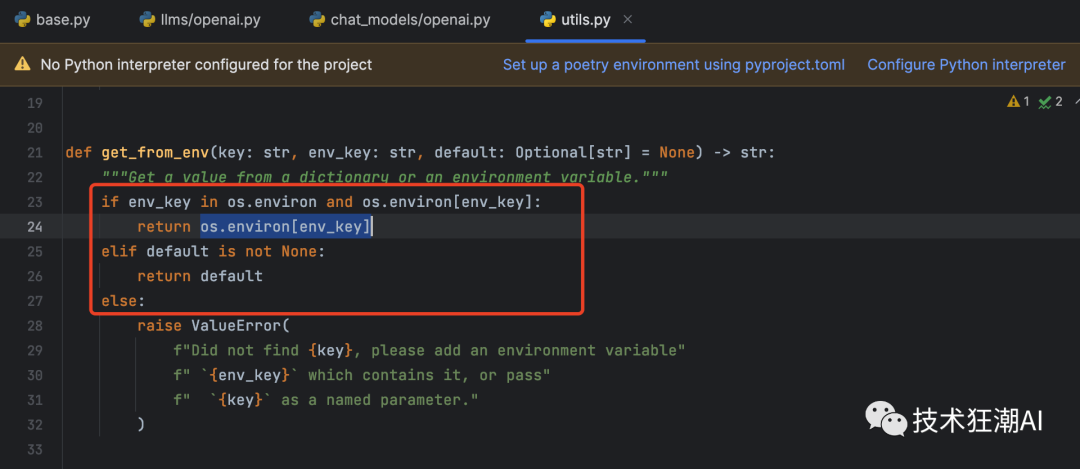Click 'Configure Python interpreter' link
Image resolution: width=1080 pixels, height=469 pixels.
(x=966, y=65)
